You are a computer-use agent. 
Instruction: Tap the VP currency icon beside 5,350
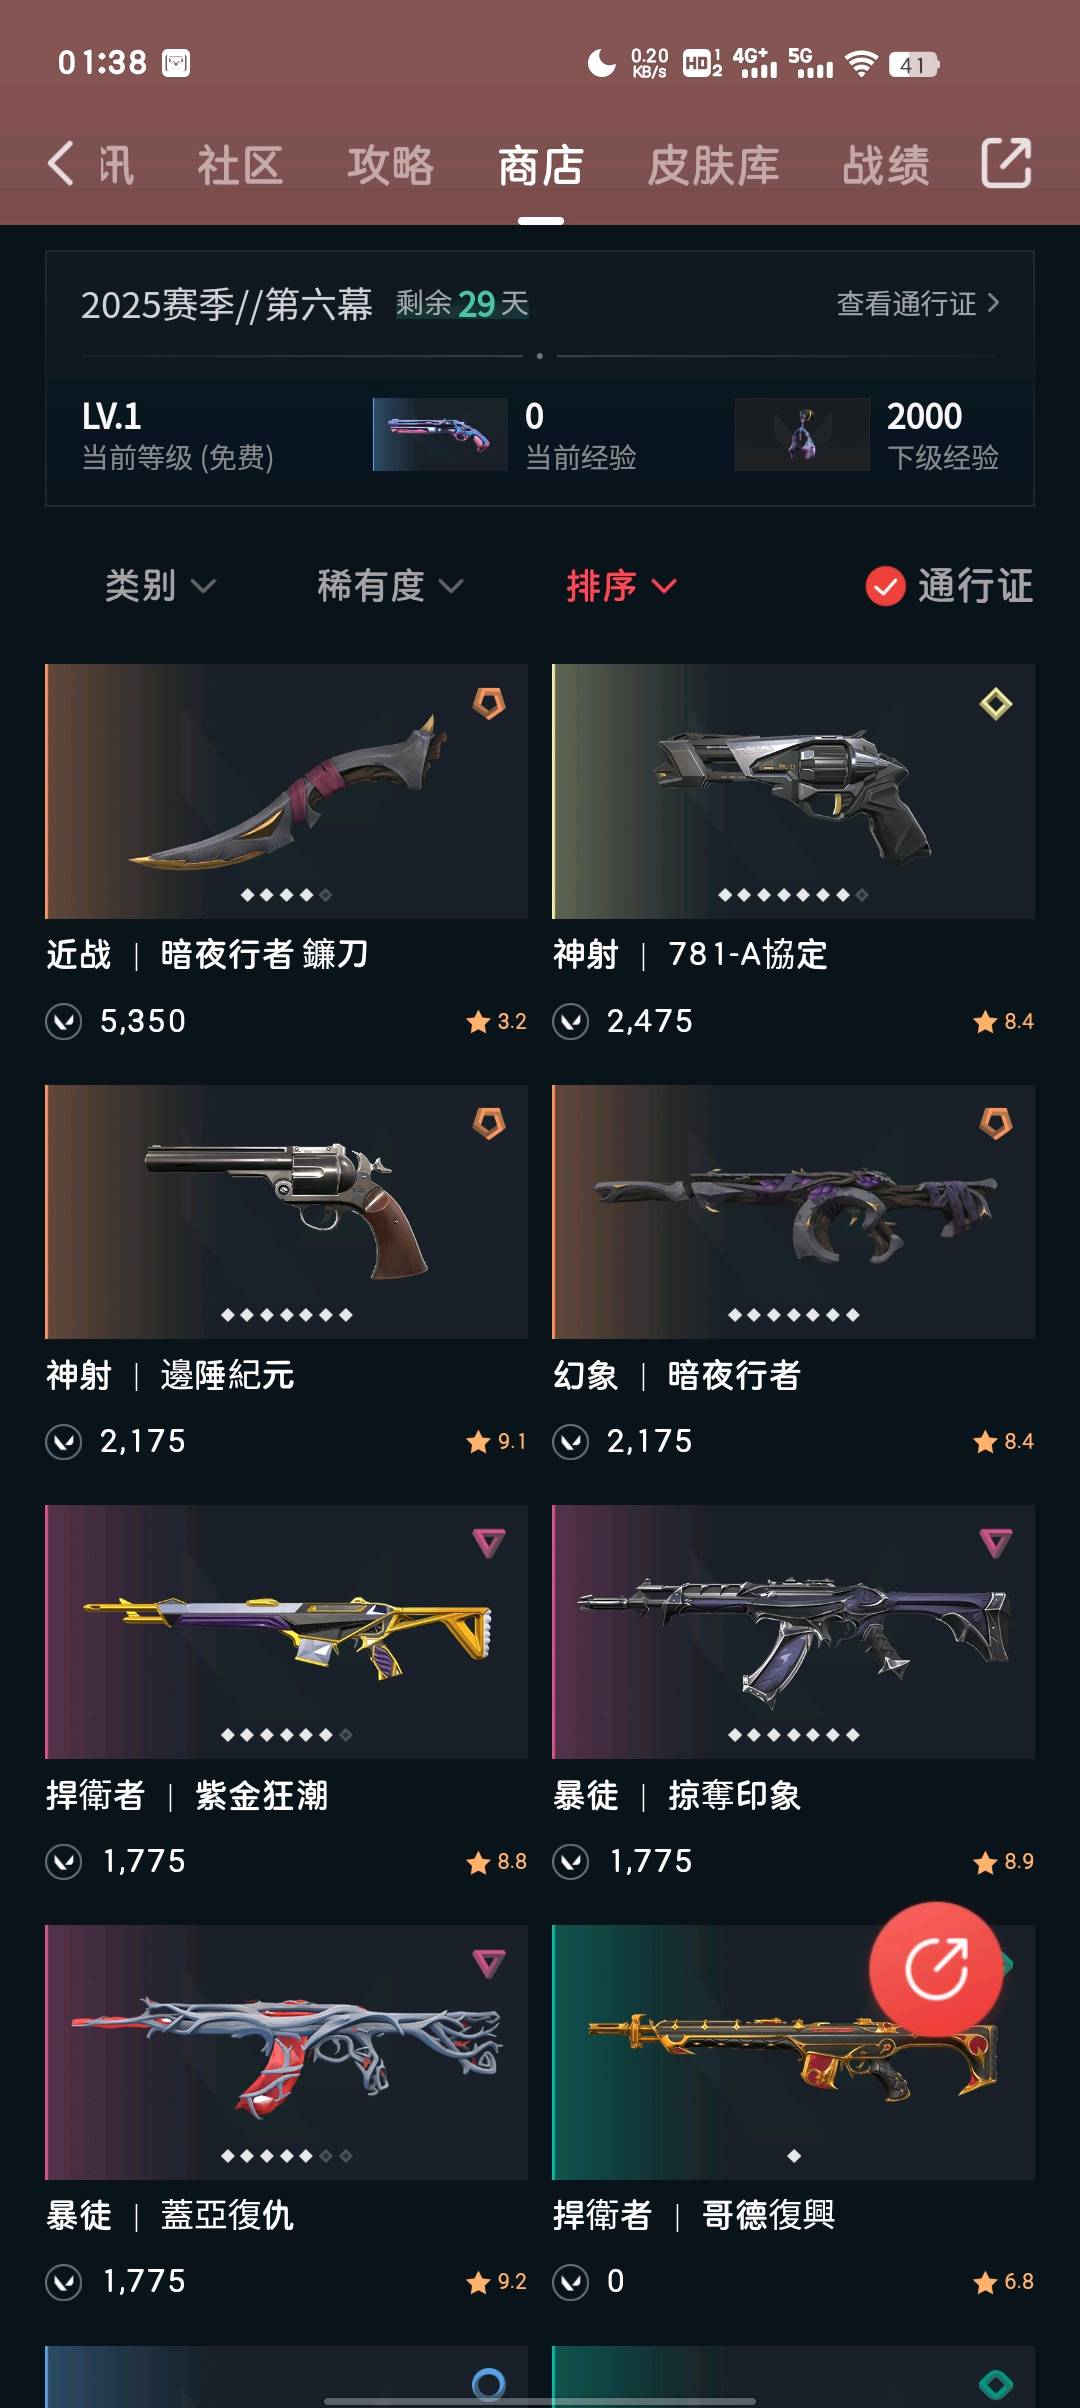[x=64, y=1021]
